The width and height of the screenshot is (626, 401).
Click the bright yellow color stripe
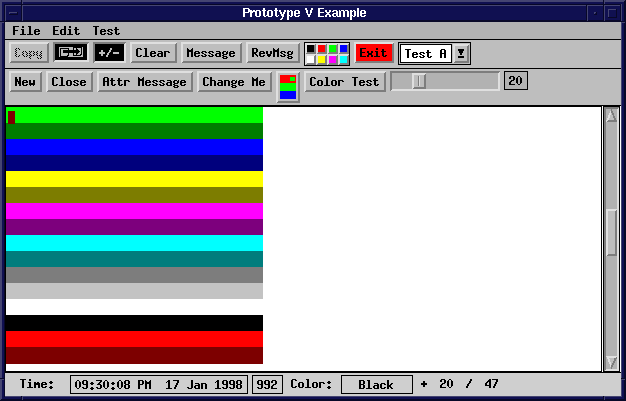point(134,179)
